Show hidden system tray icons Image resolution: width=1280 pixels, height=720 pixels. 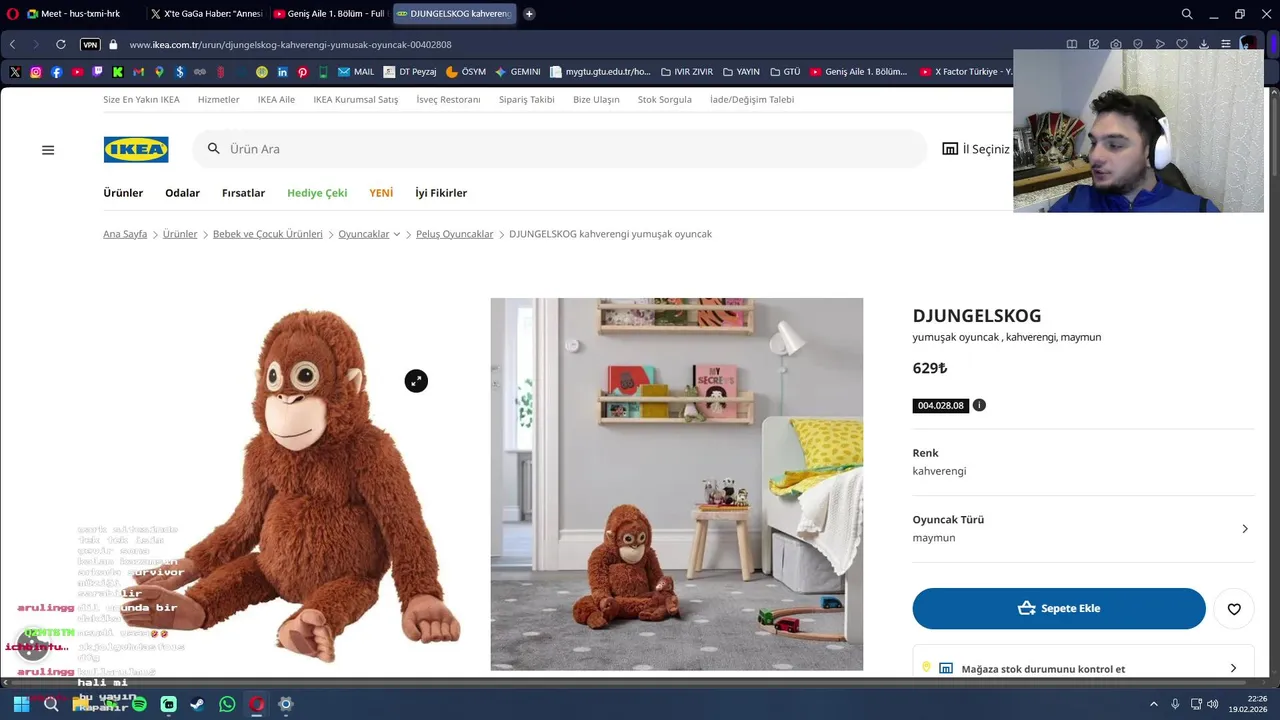1153,704
